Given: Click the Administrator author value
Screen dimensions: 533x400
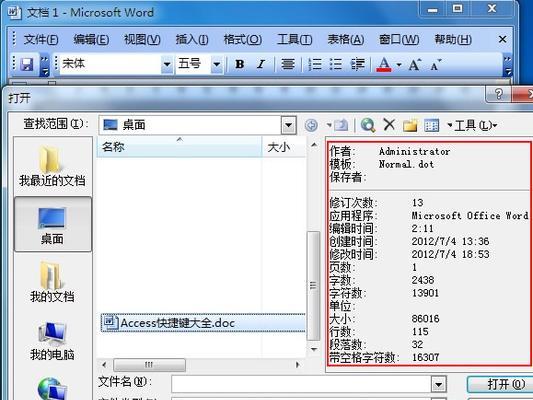Looking at the screenshot, I should (x=414, y=151).
